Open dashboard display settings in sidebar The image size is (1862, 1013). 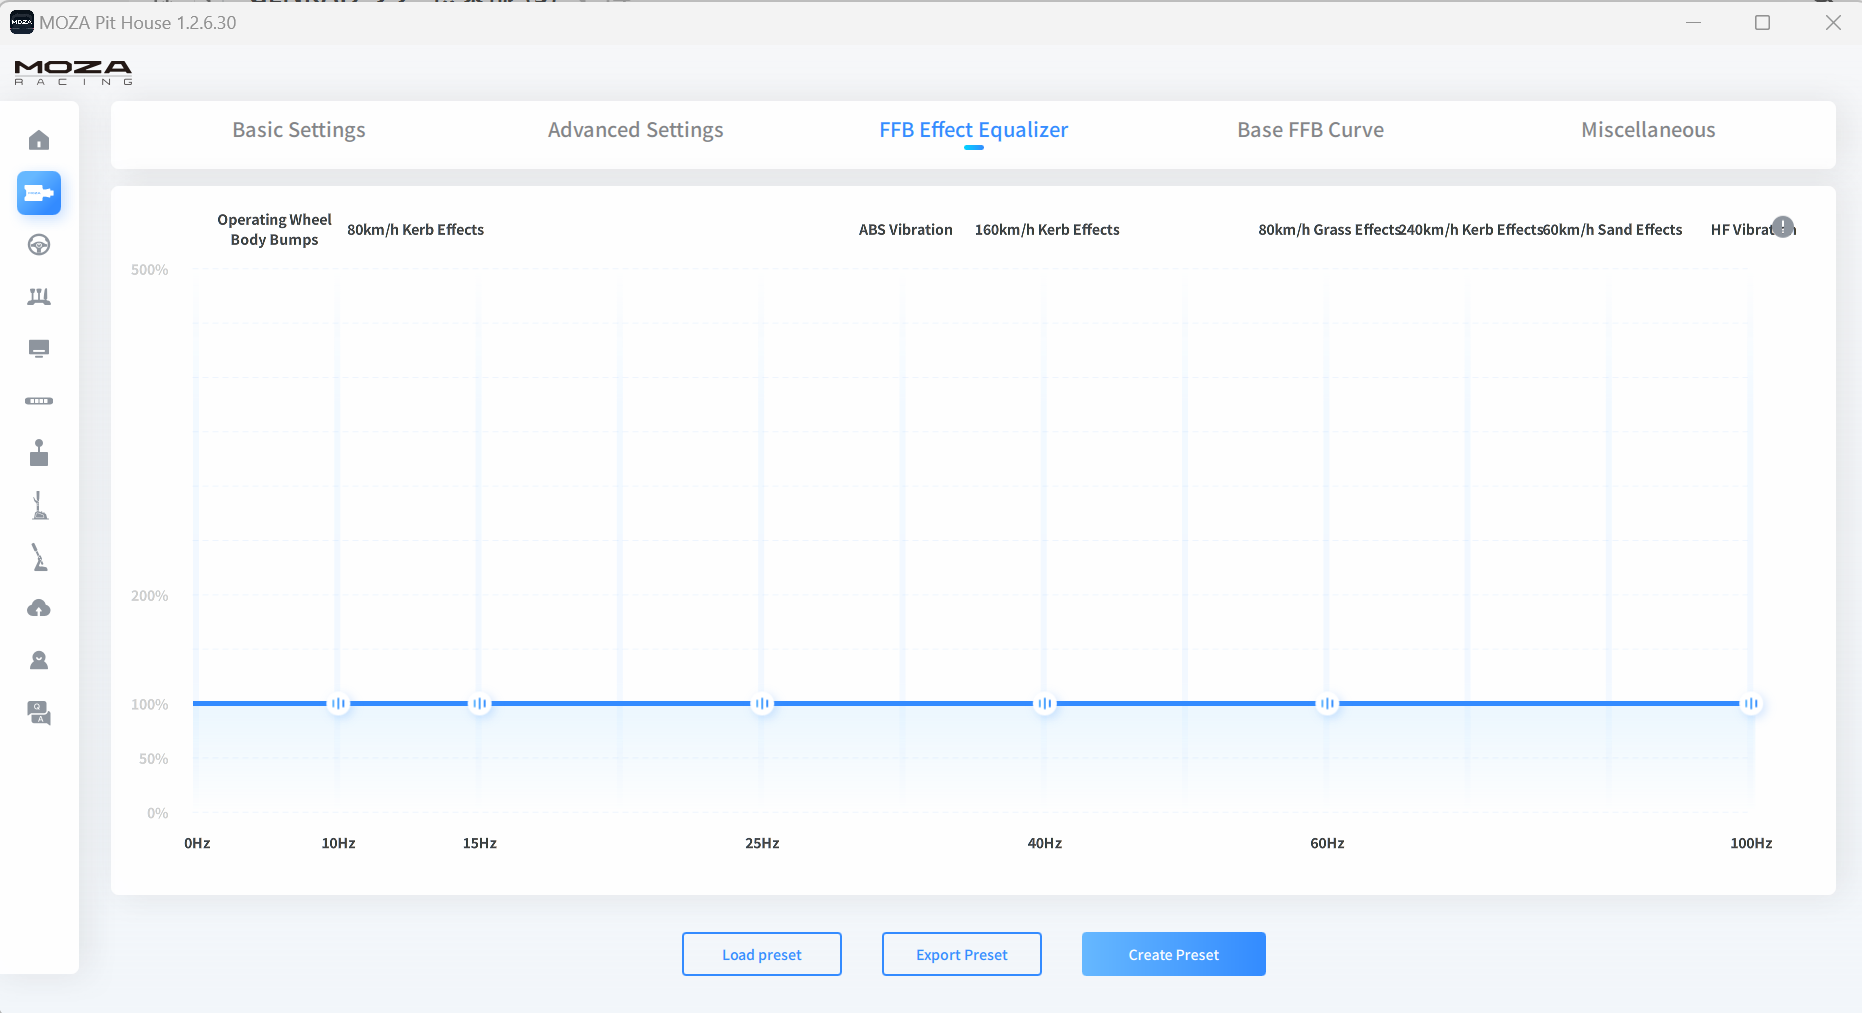(39, 349)
